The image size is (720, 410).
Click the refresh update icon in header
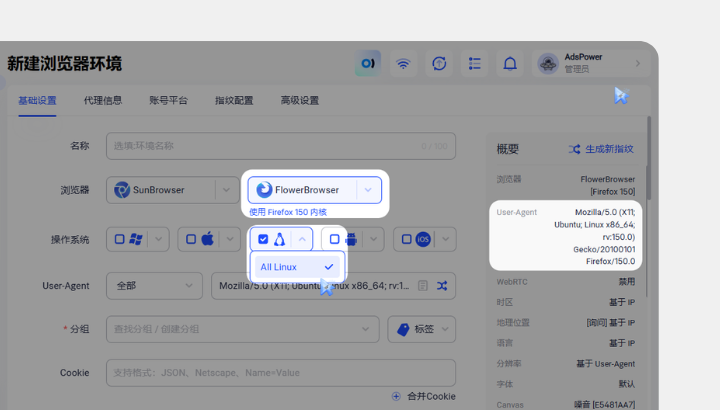tap(439, 63)
